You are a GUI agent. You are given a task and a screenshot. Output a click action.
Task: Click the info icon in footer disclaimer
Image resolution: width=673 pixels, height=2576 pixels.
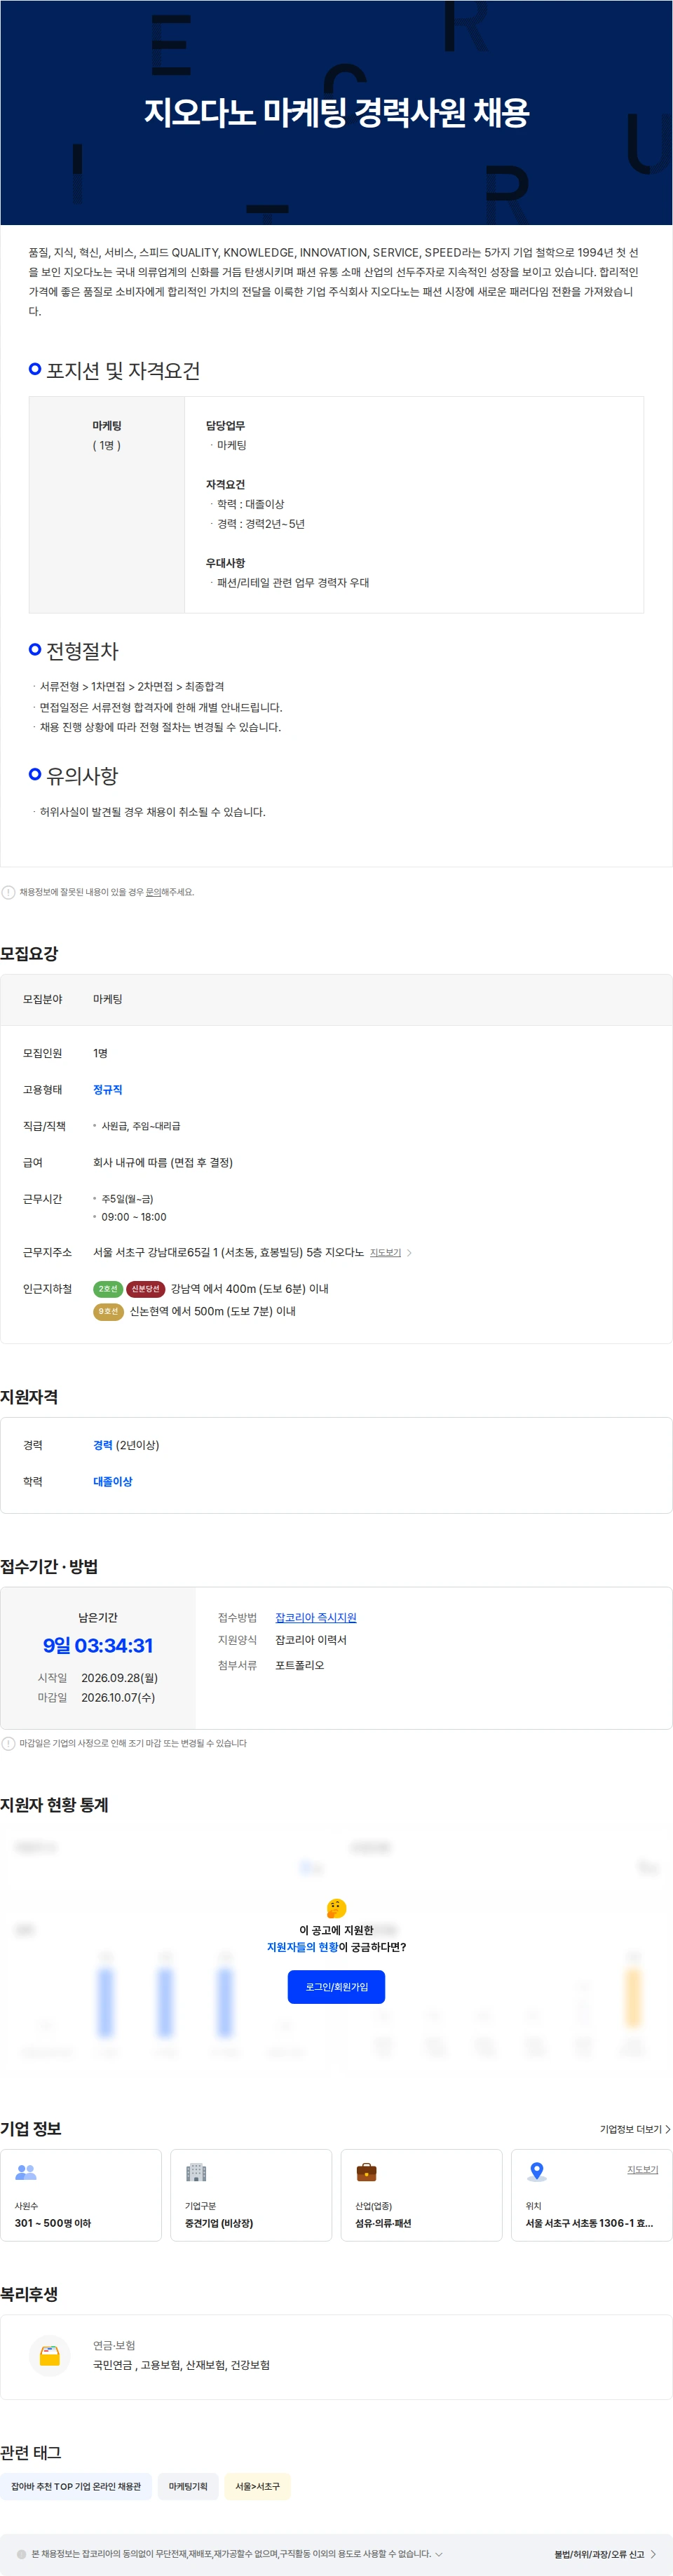point(22,2554)
